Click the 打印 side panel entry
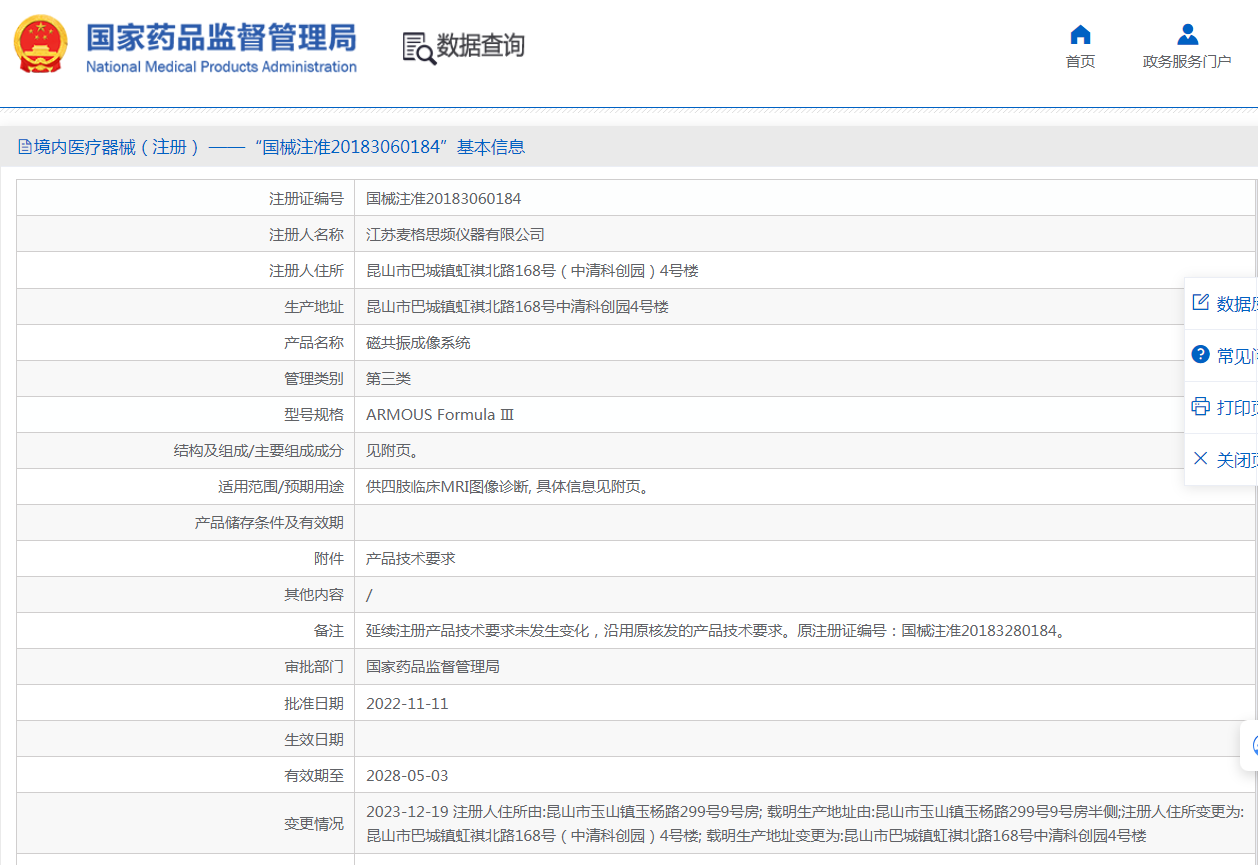This screenshot has width=1258, height=865. coord(1222,407)
